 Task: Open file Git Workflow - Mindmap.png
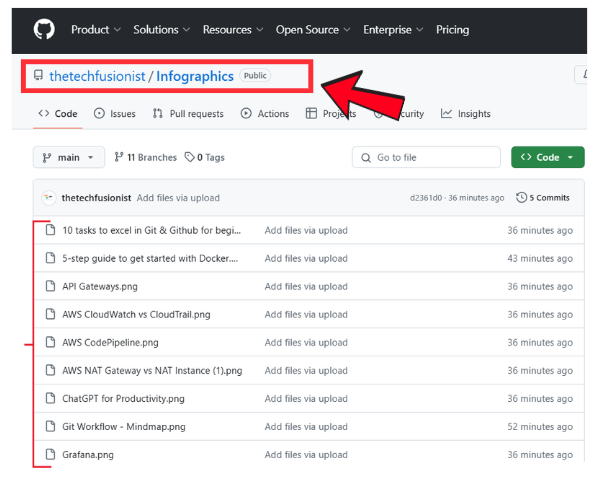click(124, 427)
